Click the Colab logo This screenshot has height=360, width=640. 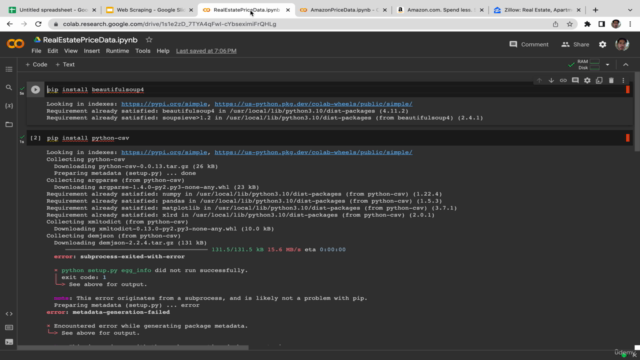point(16,44)
